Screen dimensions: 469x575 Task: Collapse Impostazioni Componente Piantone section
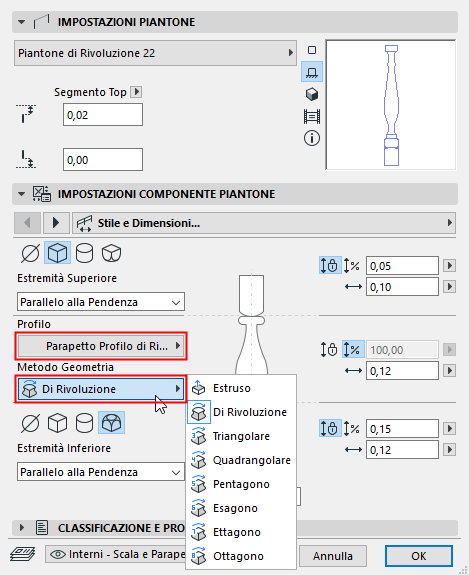(22, 194)
